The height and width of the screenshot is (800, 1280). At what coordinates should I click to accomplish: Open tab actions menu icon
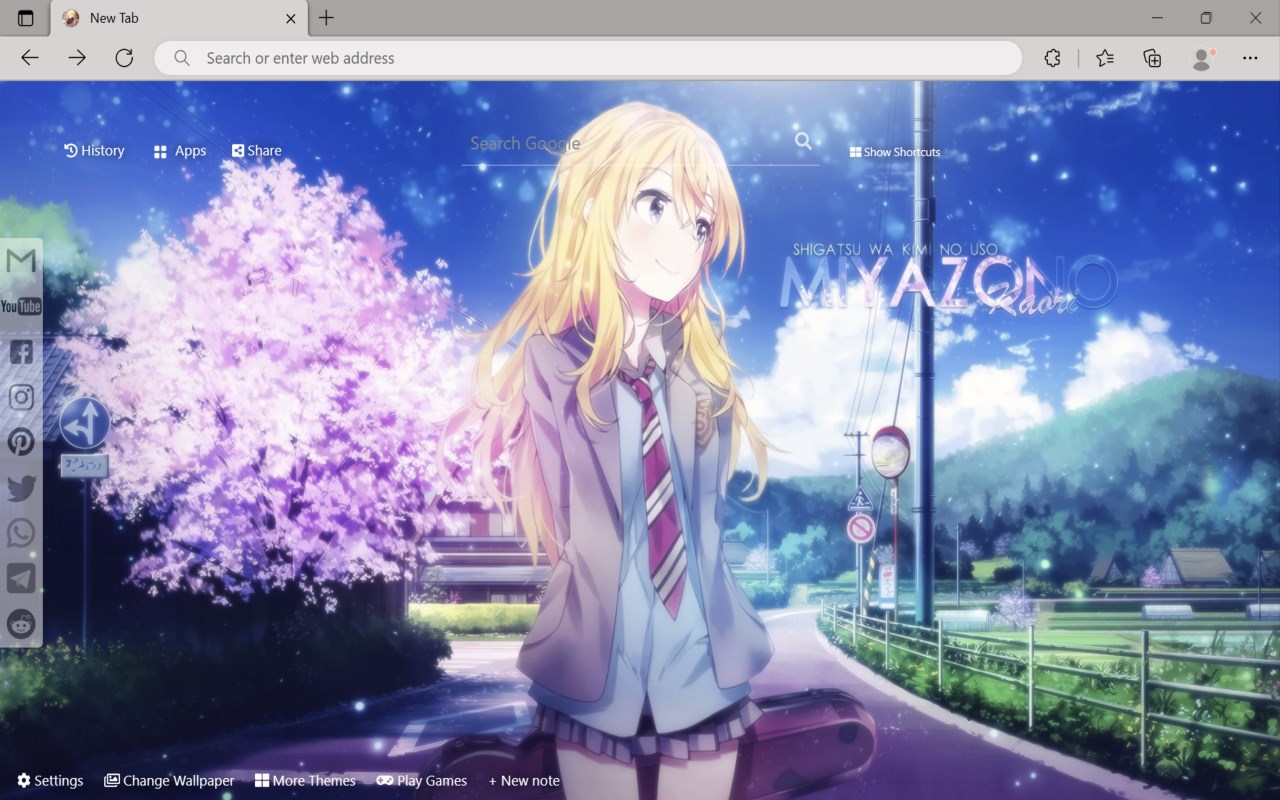(26, 18)
